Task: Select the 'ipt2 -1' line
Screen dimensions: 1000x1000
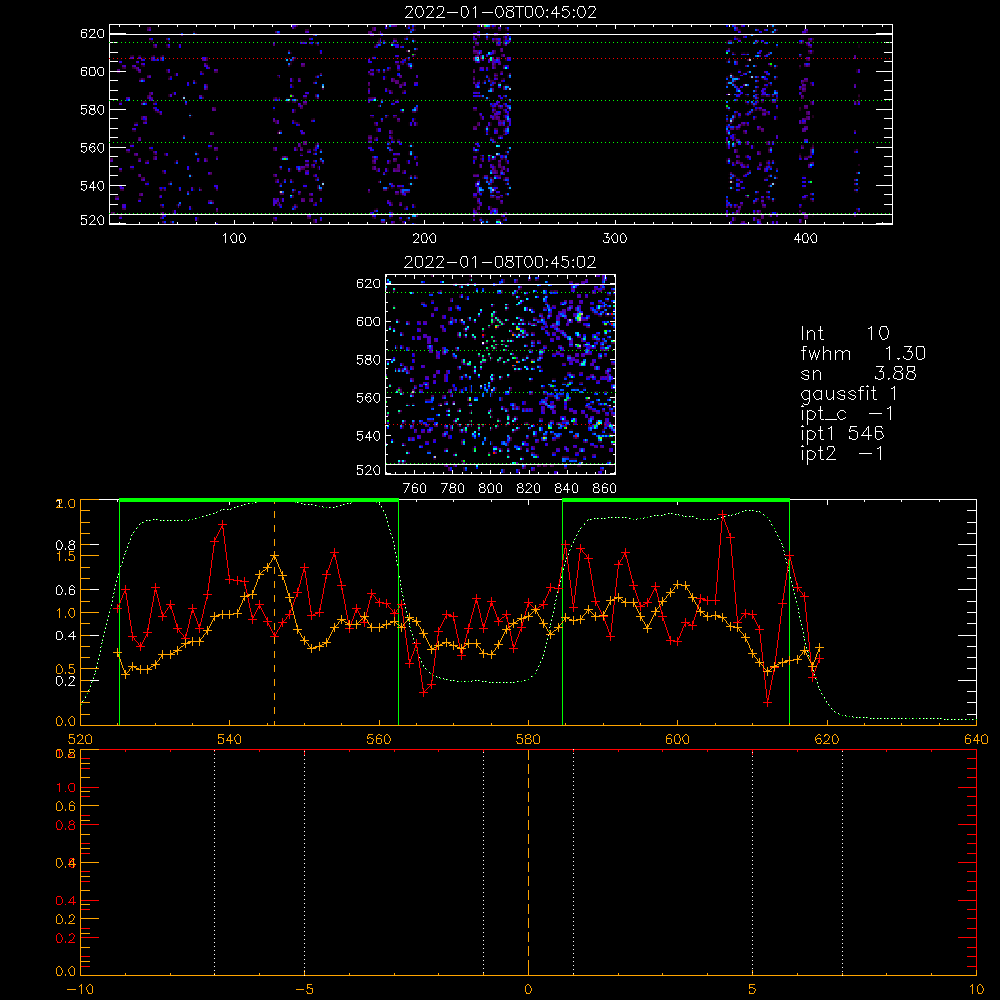Action: 842,453
